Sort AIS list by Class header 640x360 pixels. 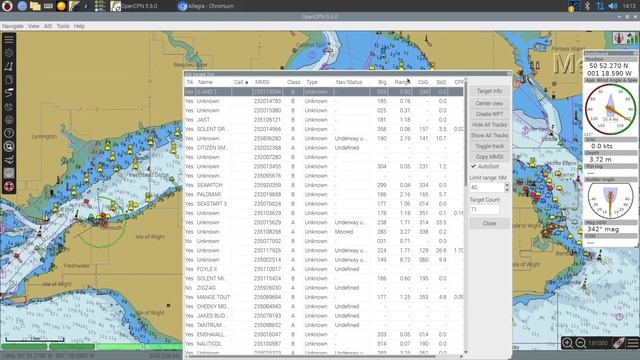tap(293, 82)
